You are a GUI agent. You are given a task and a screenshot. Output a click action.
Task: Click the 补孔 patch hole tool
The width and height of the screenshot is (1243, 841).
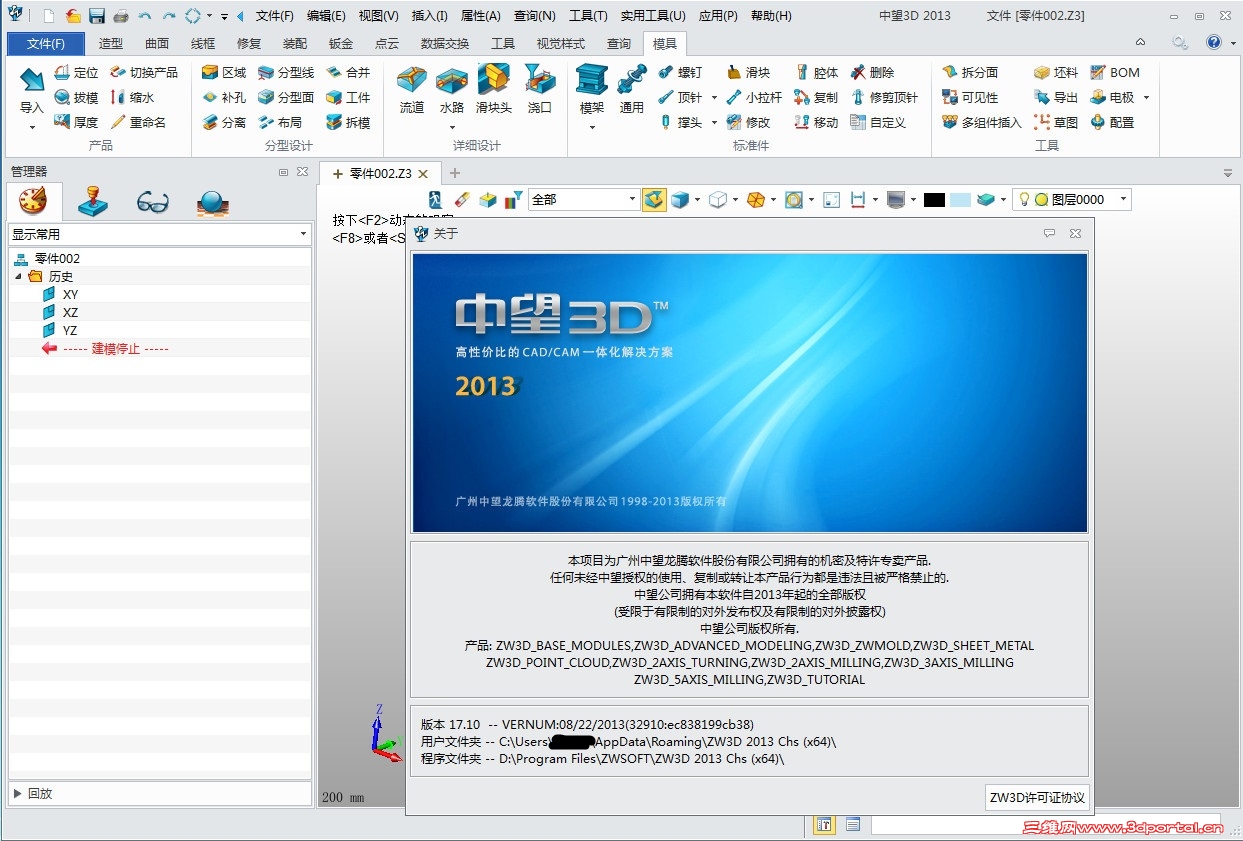pos(224,98)
